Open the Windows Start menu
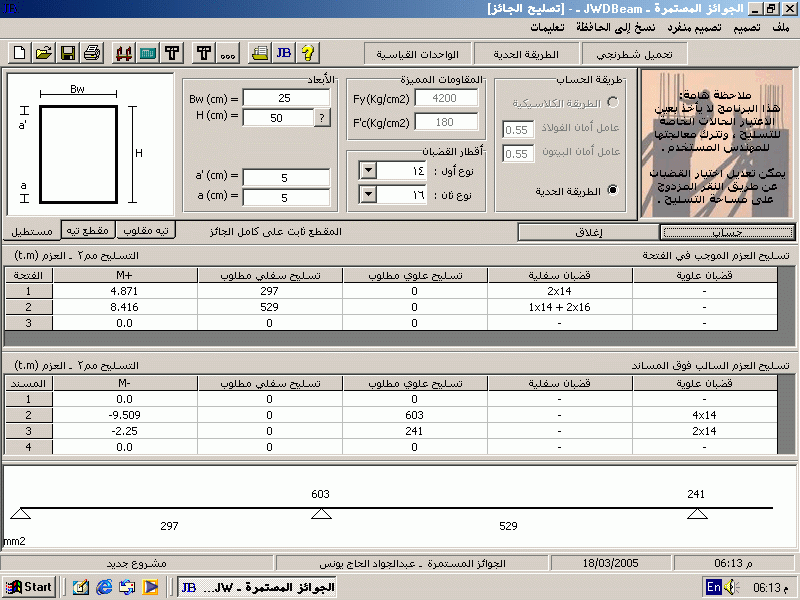 30,587
